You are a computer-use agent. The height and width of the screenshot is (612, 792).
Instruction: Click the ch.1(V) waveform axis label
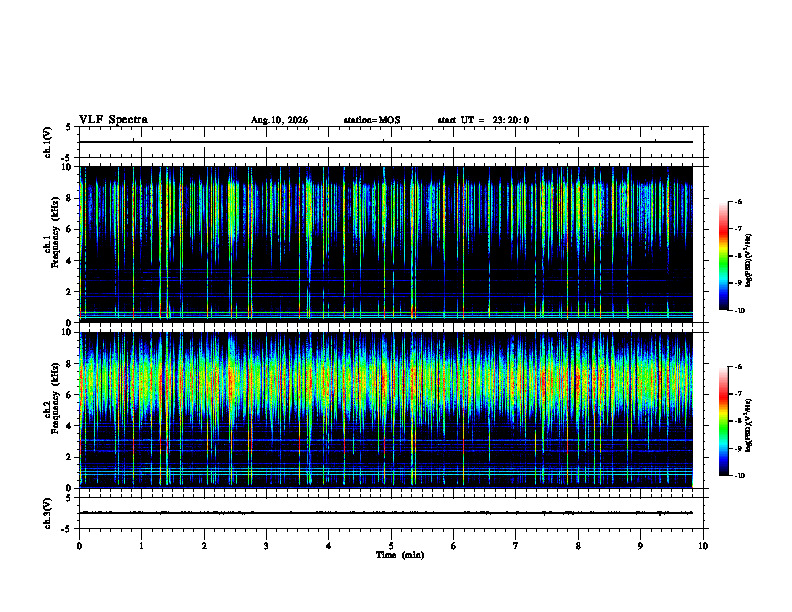point(48,142)
